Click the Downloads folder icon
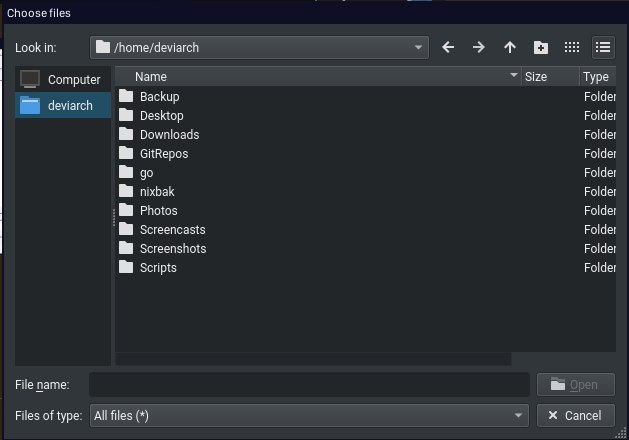Screen dimensions: 629x440 point(126,134)
